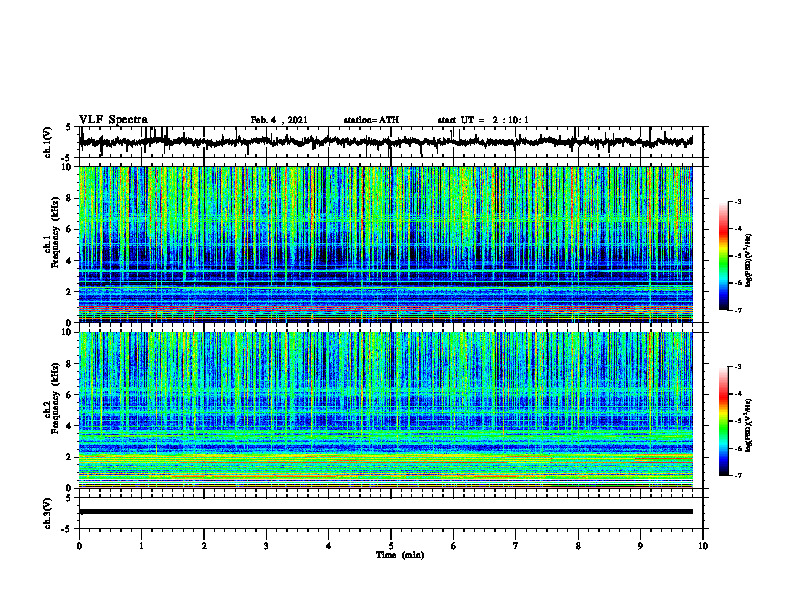
Task: Click the ch.1 waveform trace
Action: pos(386,141)
